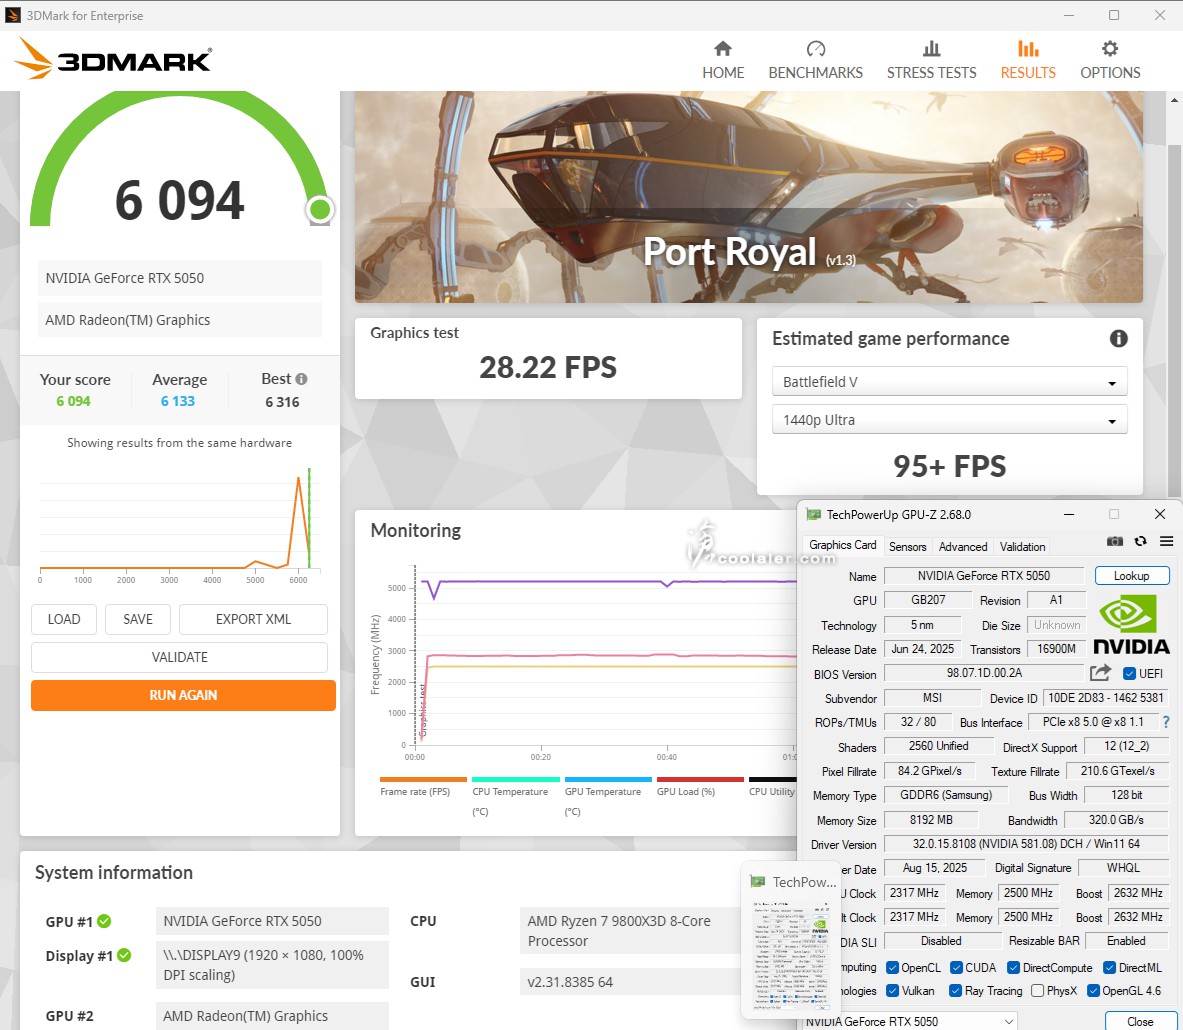Screen dimensions: 1183x1030
Task: Open the STRESS TESTS section
Action: tap(931, 60)
